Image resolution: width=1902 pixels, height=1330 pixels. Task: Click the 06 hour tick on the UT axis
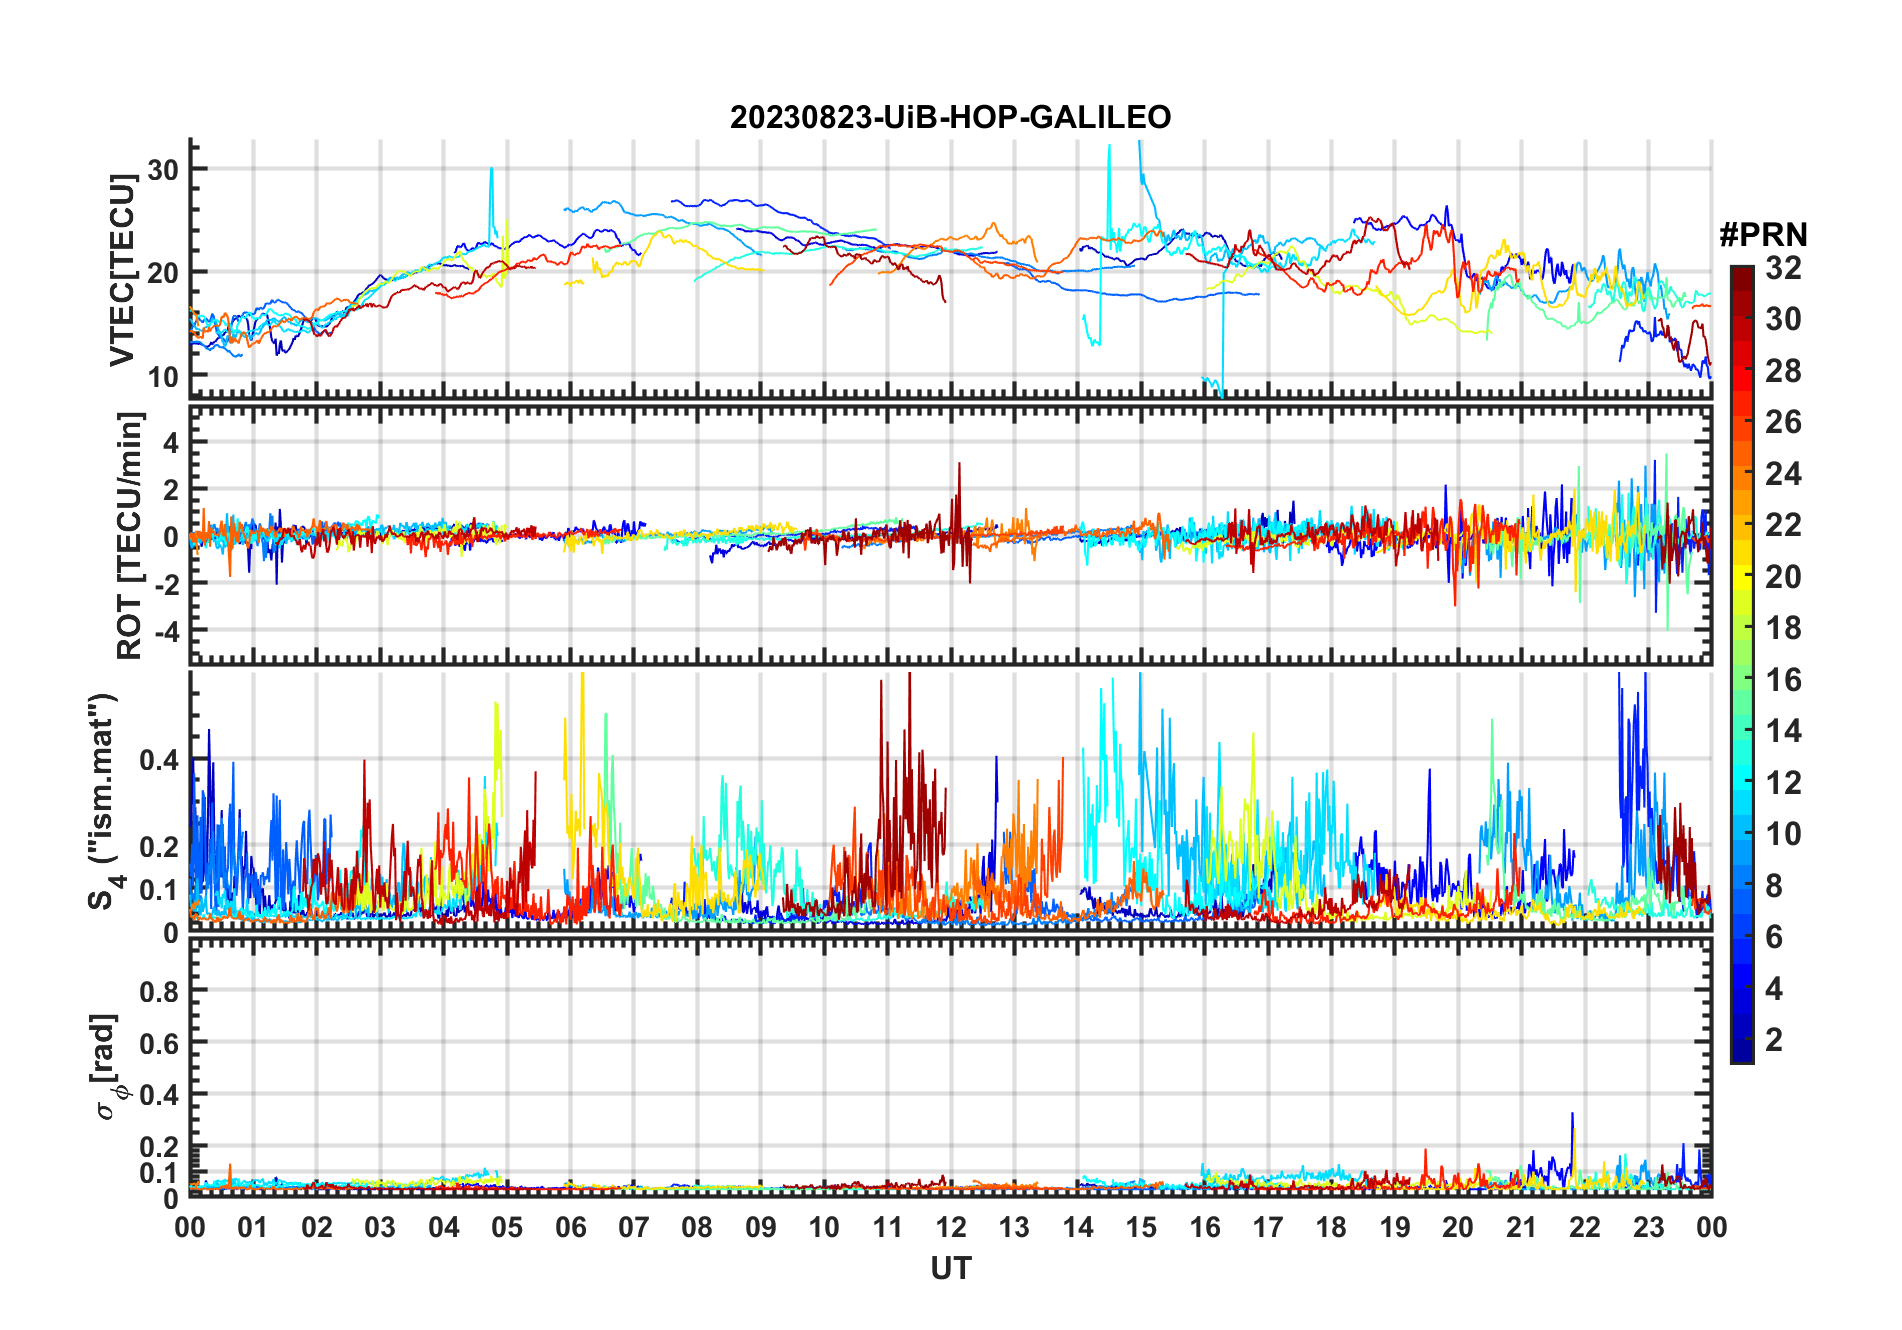click(x=570, y=1228)
